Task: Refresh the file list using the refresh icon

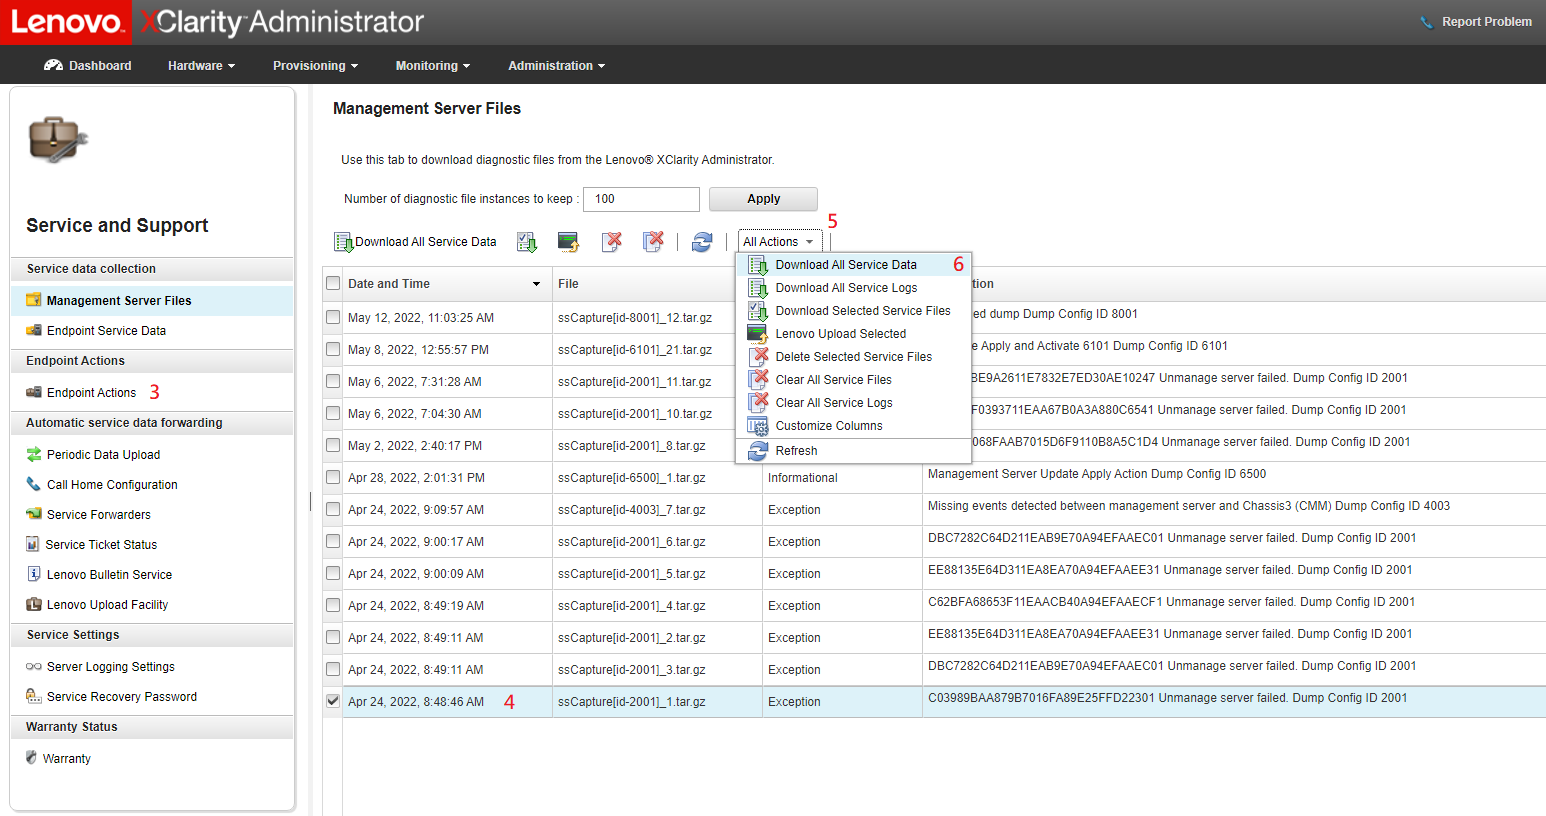Action: tap(702, 241)
